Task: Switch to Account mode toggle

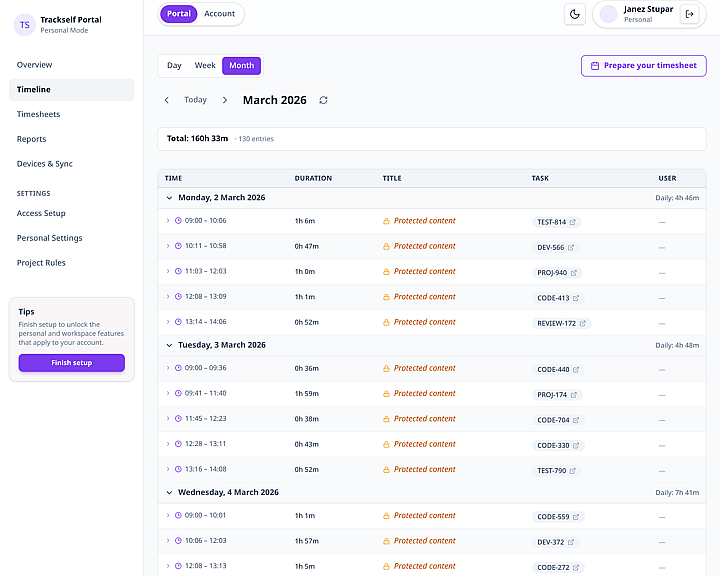Action: pos(219,14)
